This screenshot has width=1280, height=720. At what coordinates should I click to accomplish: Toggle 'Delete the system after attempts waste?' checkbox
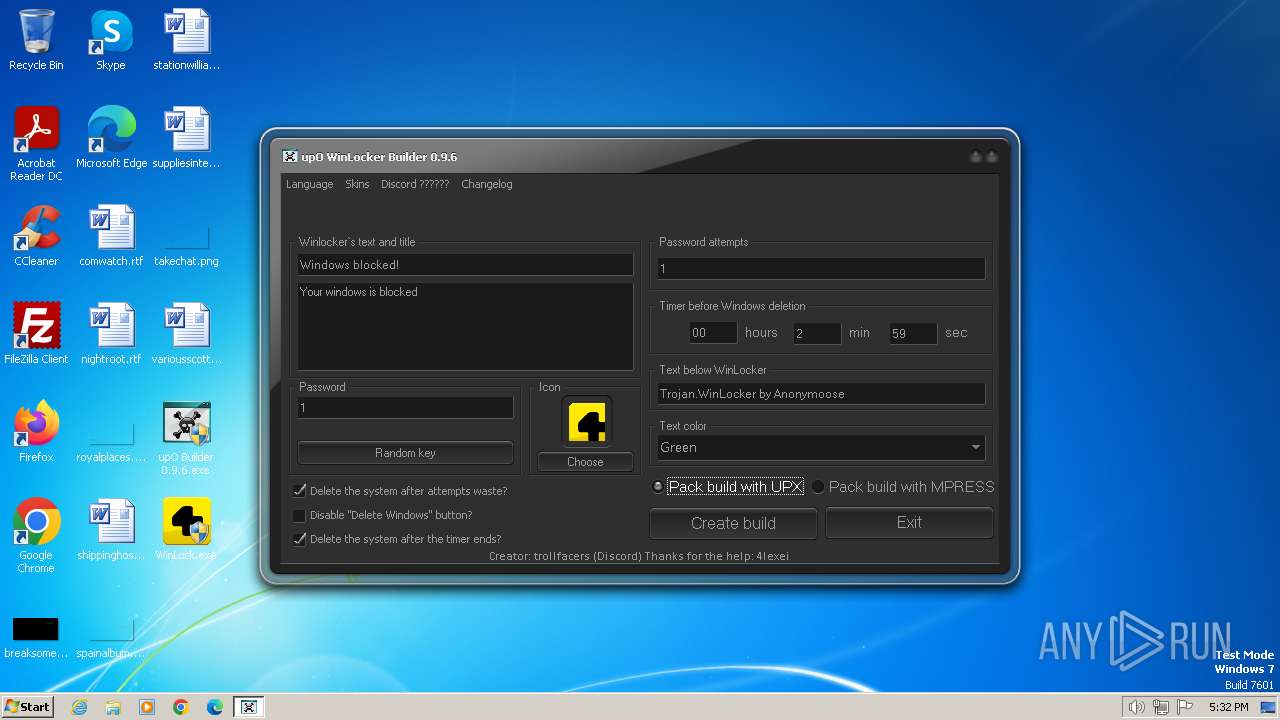click(x=299, y=491)
